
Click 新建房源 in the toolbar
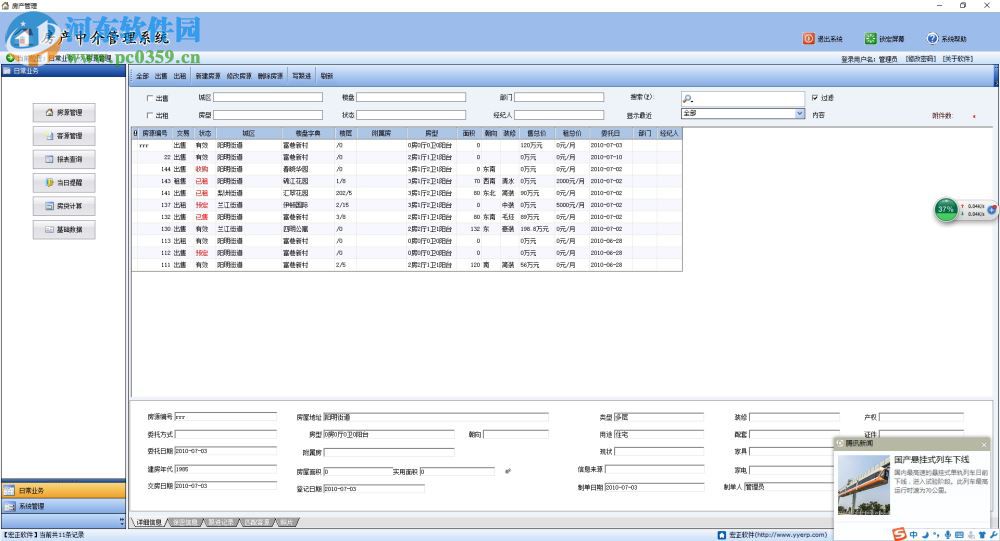click(x=208, y=76)
